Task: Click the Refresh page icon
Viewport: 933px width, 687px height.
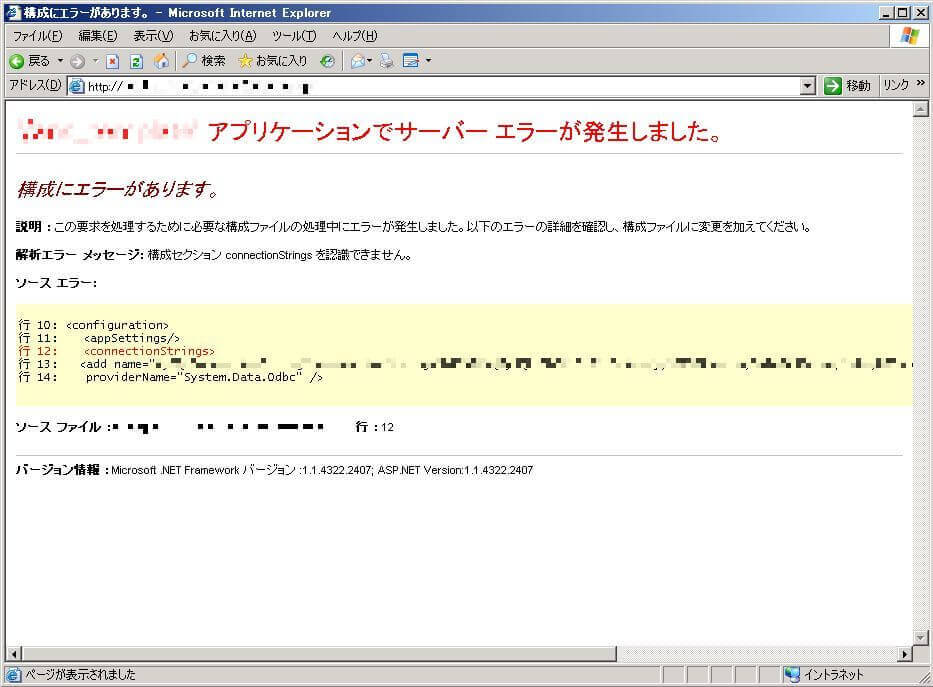Action: coord(136,61)
